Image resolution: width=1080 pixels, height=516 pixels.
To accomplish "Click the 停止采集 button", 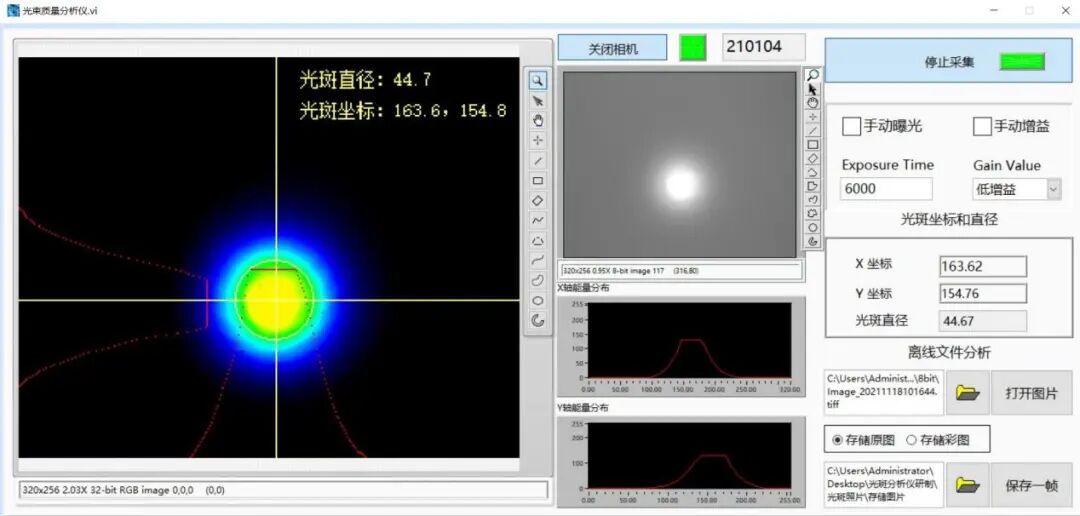I will (x=949, y=61).
